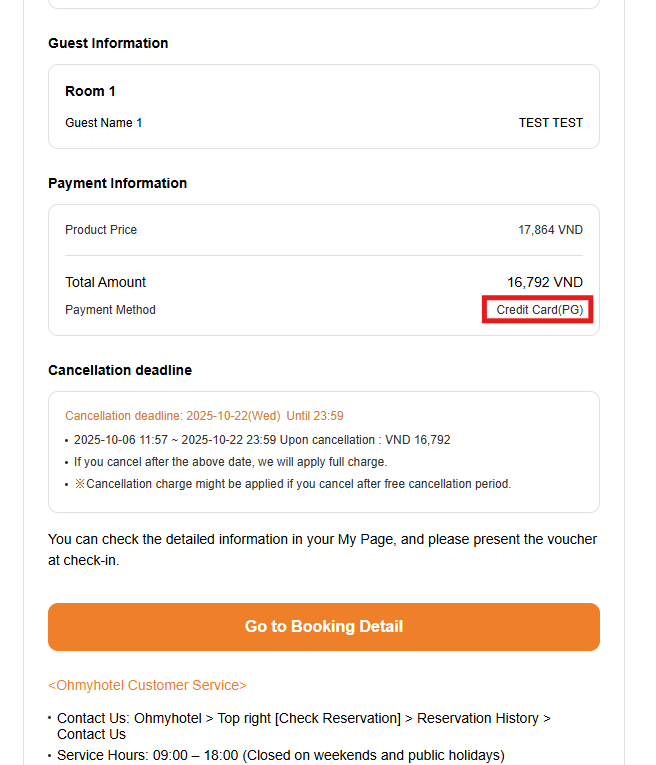Select the TEST TEST guest name
The image size is (656, 765).
coord(550,123)
